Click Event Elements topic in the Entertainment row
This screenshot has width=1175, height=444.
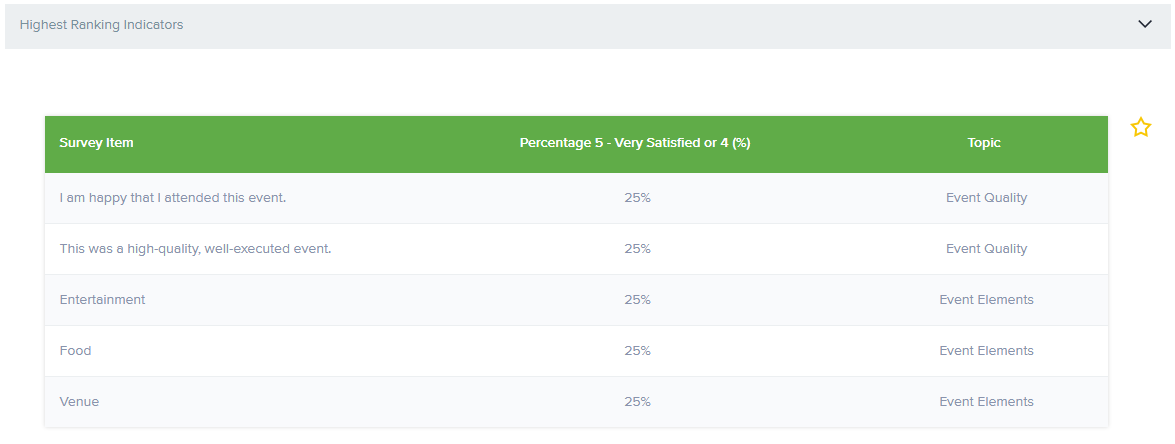click(986, 300)
